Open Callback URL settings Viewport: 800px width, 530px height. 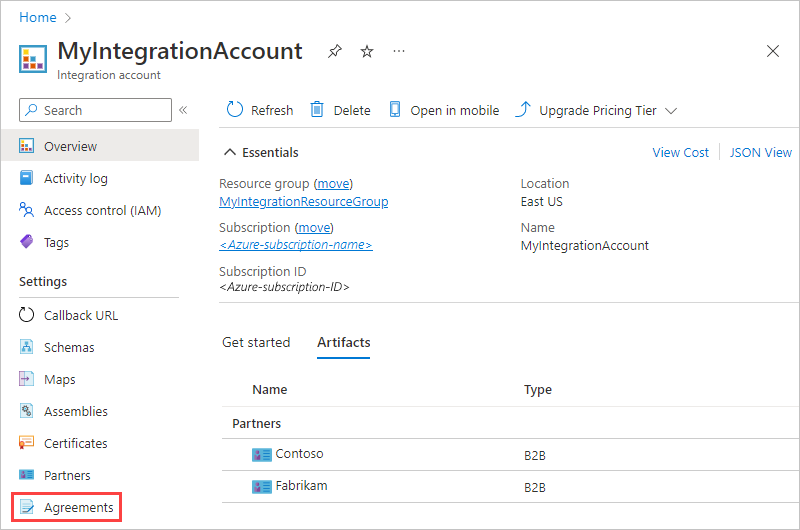(80, 315)
